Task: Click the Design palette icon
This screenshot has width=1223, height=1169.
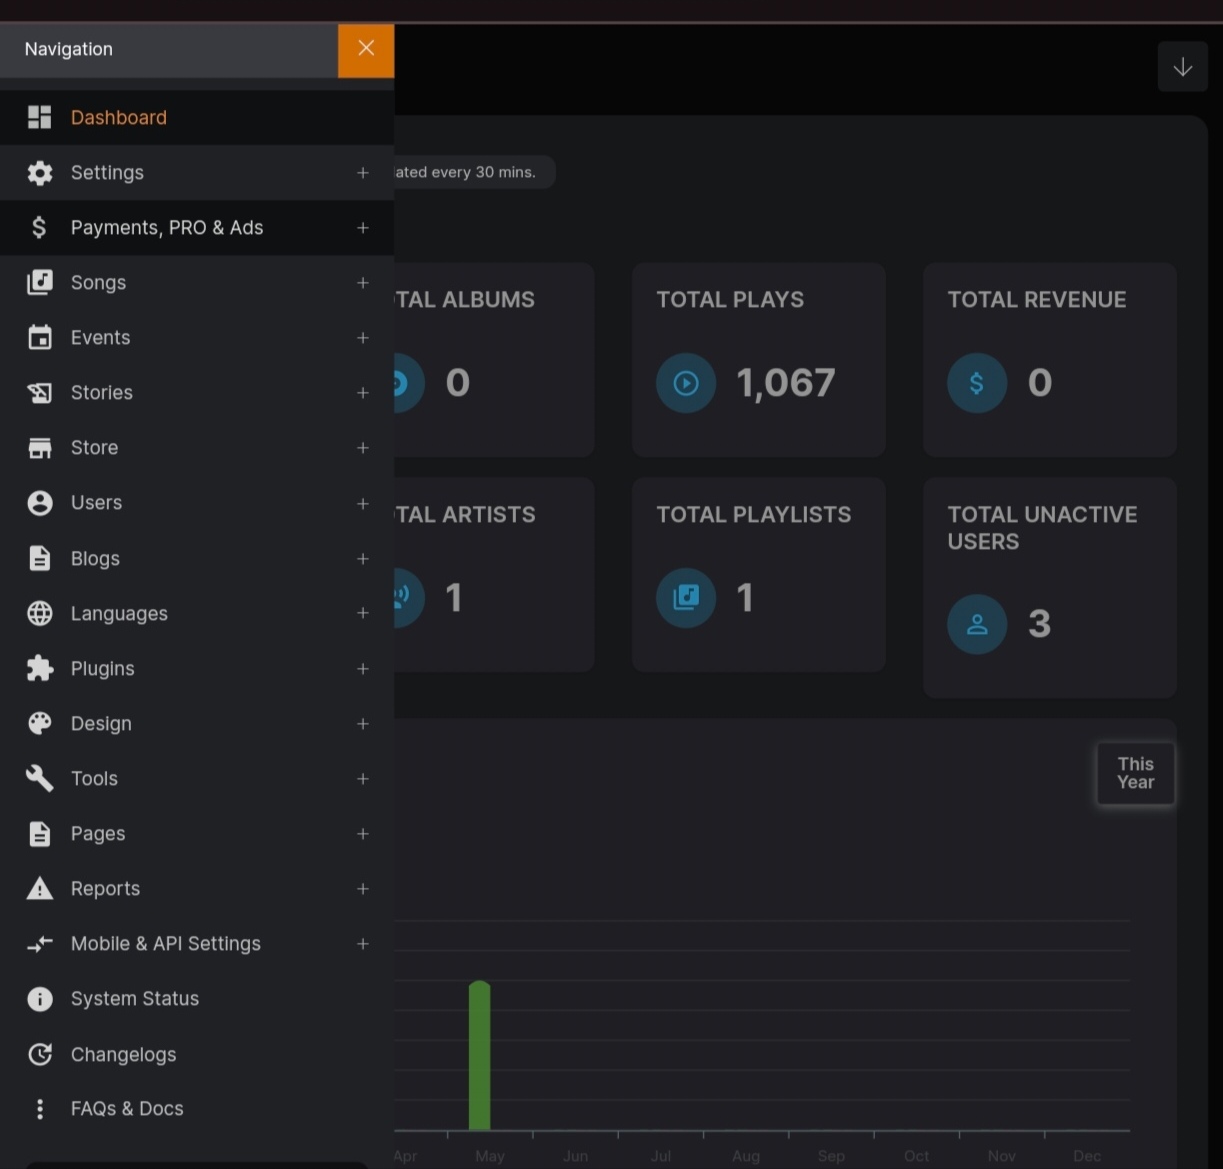Action: click(40, 723)
